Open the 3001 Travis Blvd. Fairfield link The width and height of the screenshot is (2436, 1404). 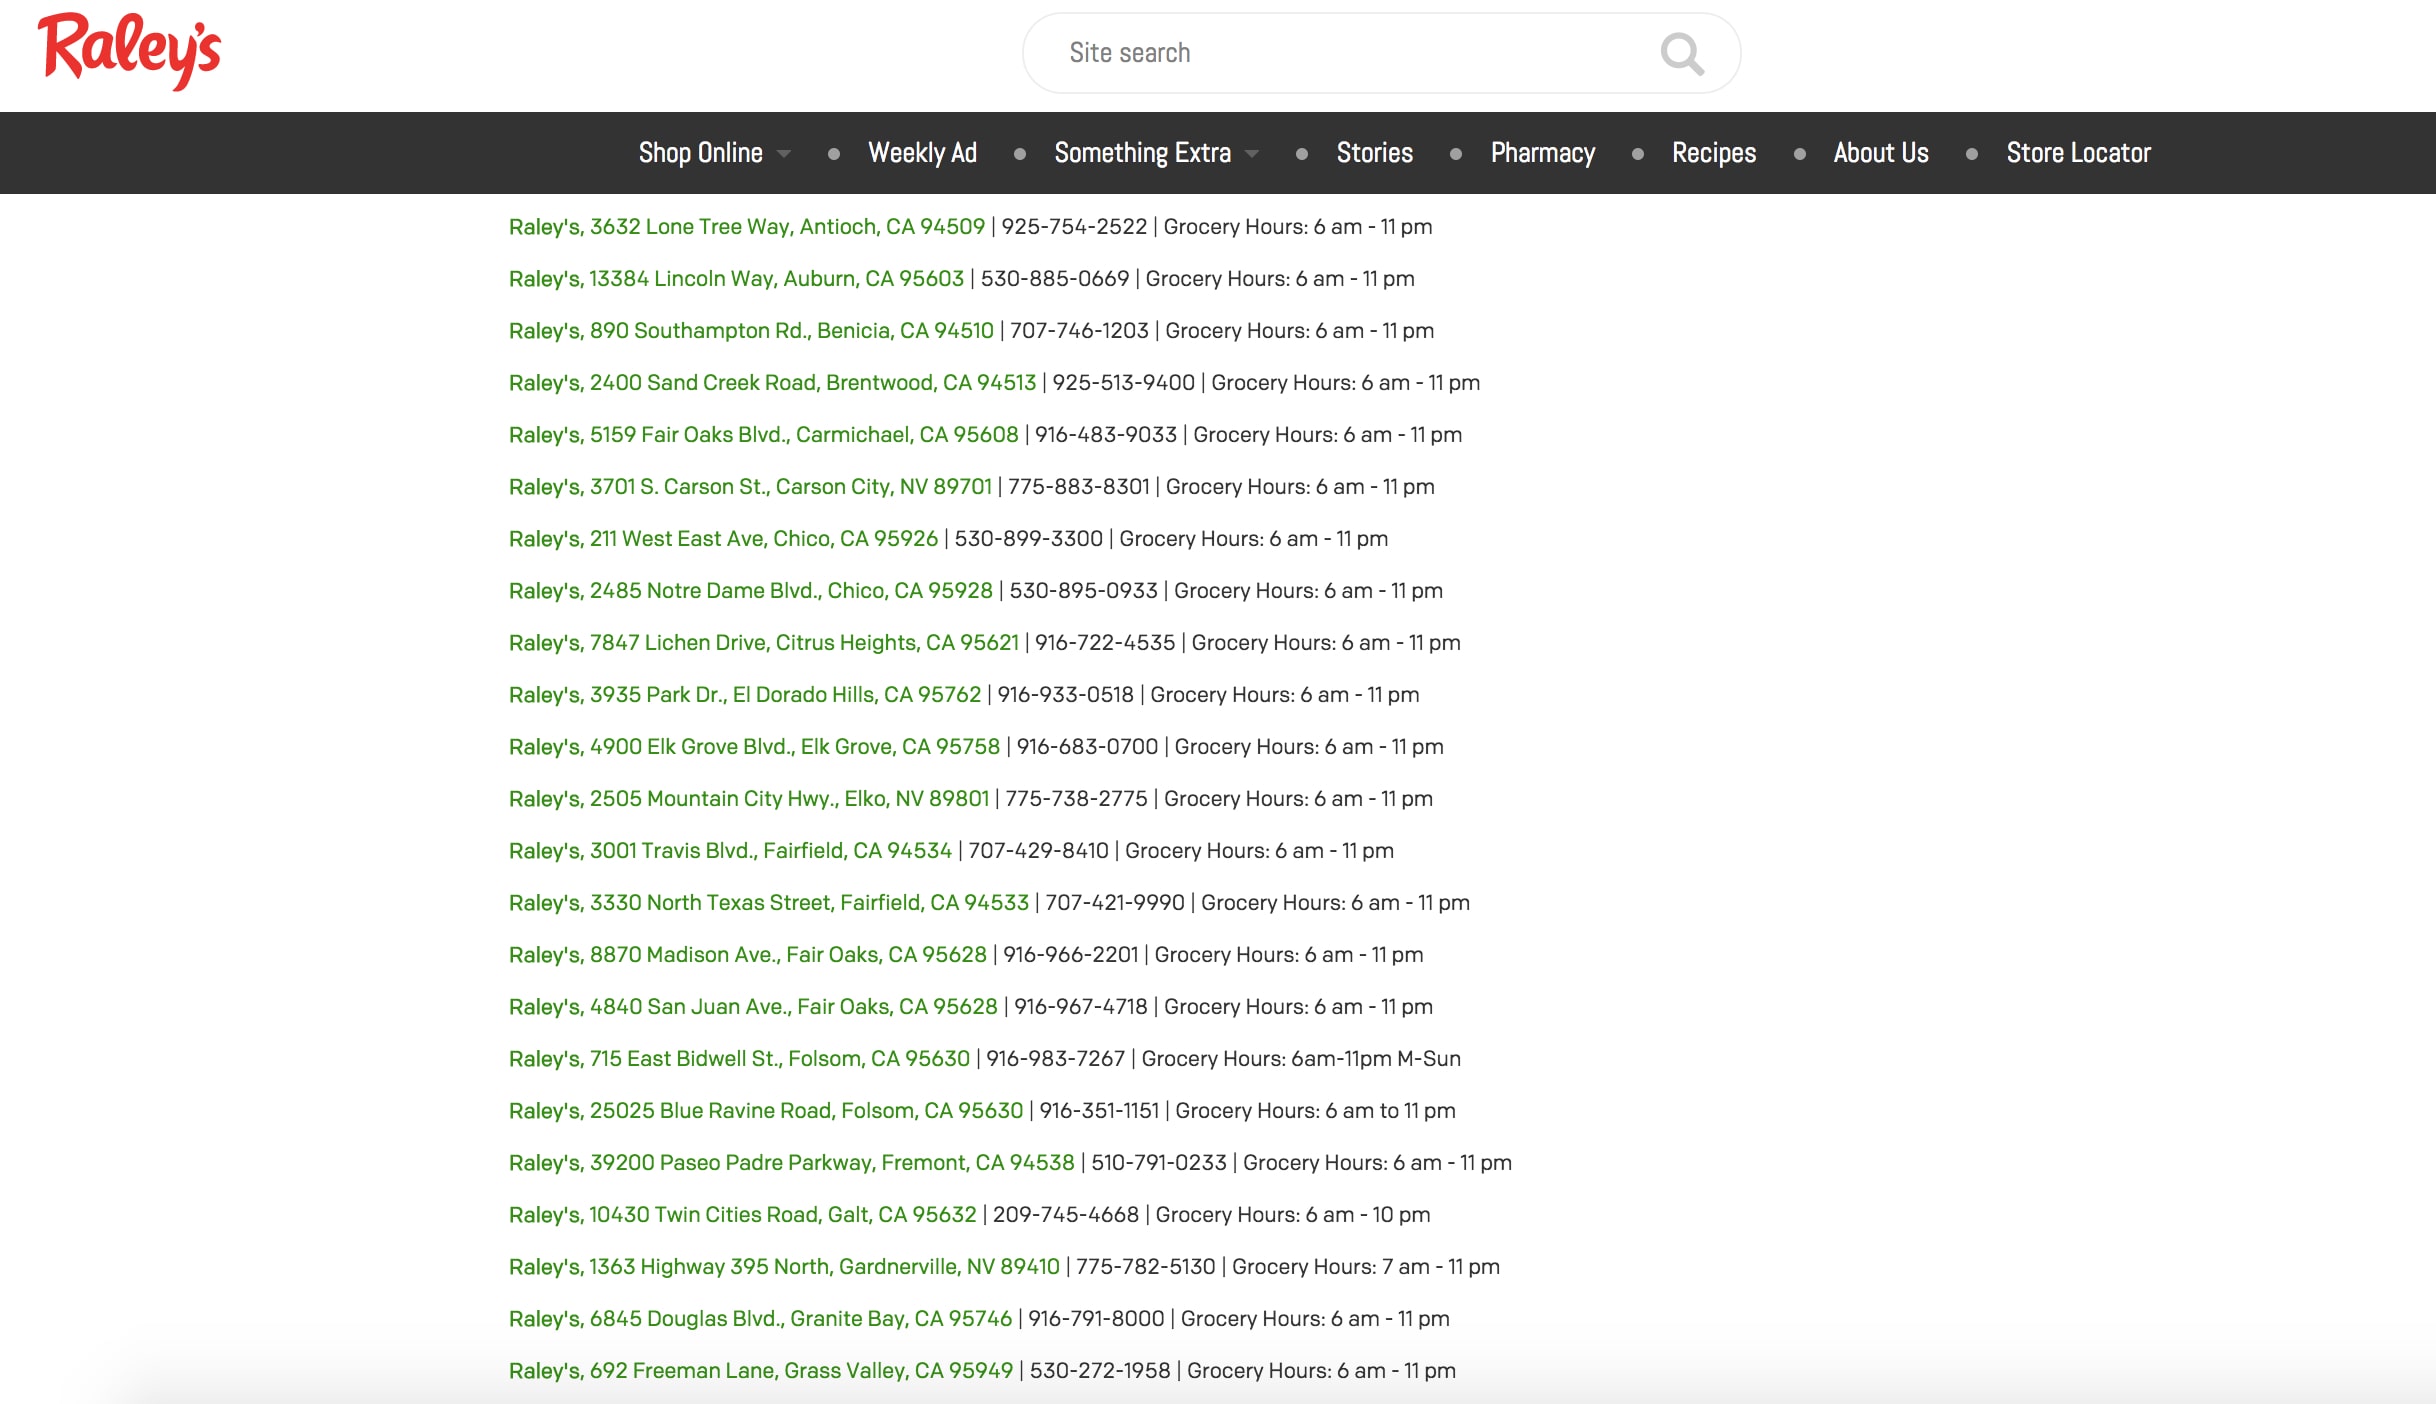click(730, 851)
